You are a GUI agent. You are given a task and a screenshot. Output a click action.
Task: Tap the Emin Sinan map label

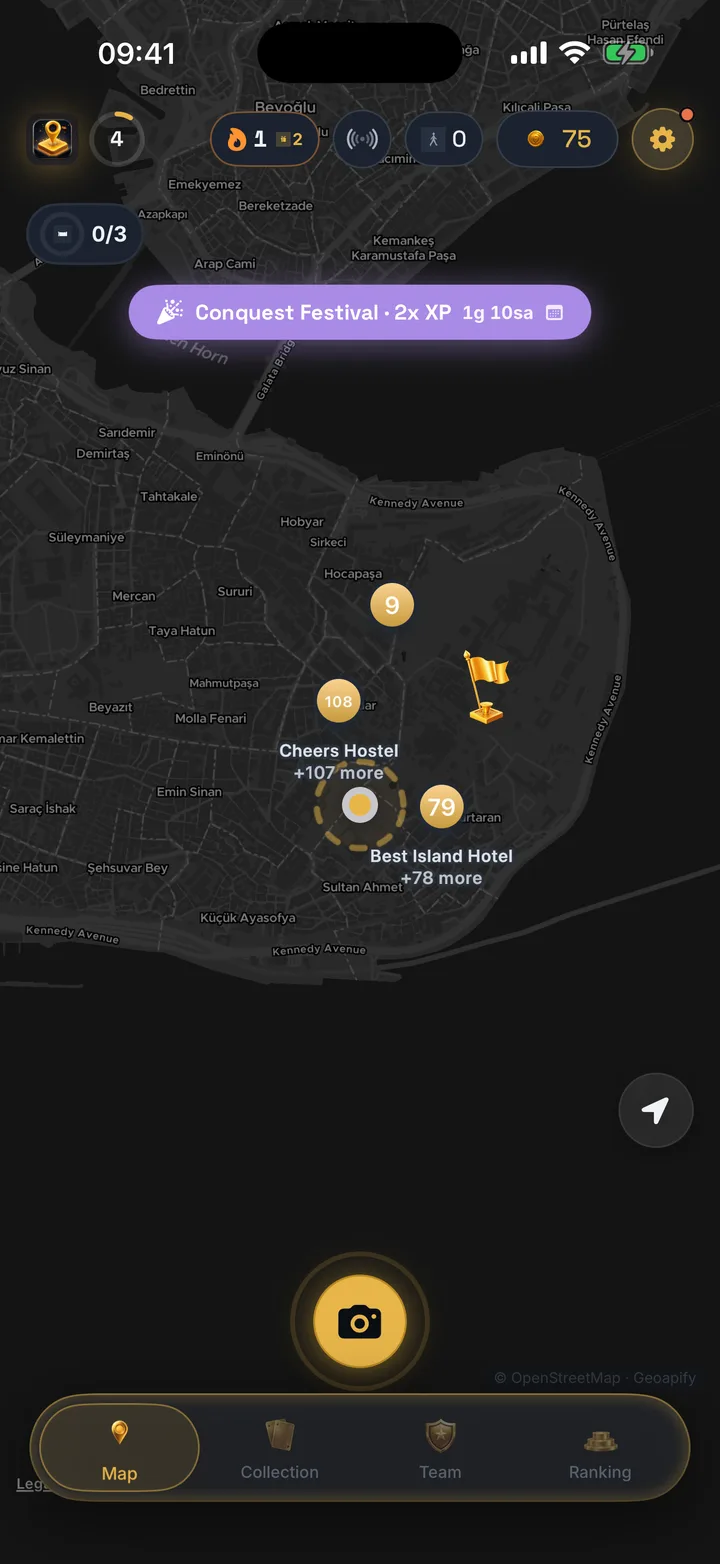point(189,792)
